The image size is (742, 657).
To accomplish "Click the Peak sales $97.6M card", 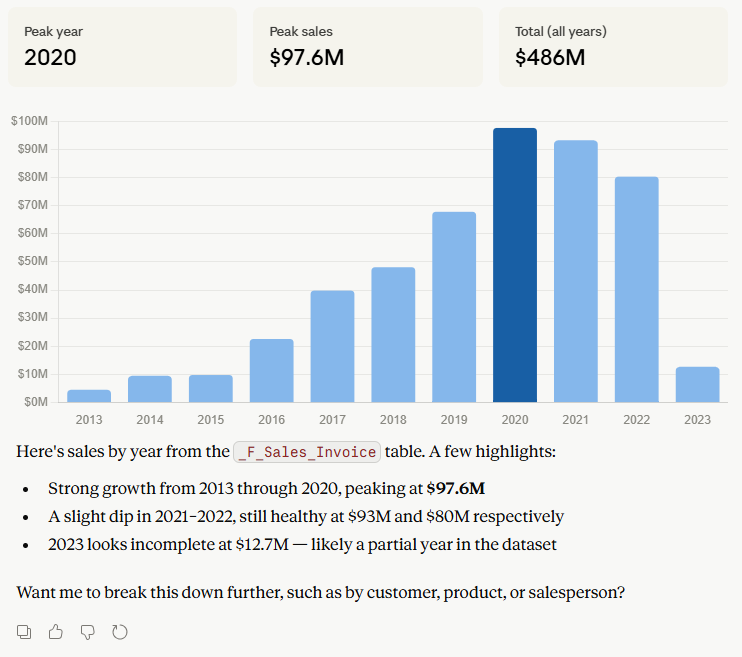I will click(x=368, y=47).
